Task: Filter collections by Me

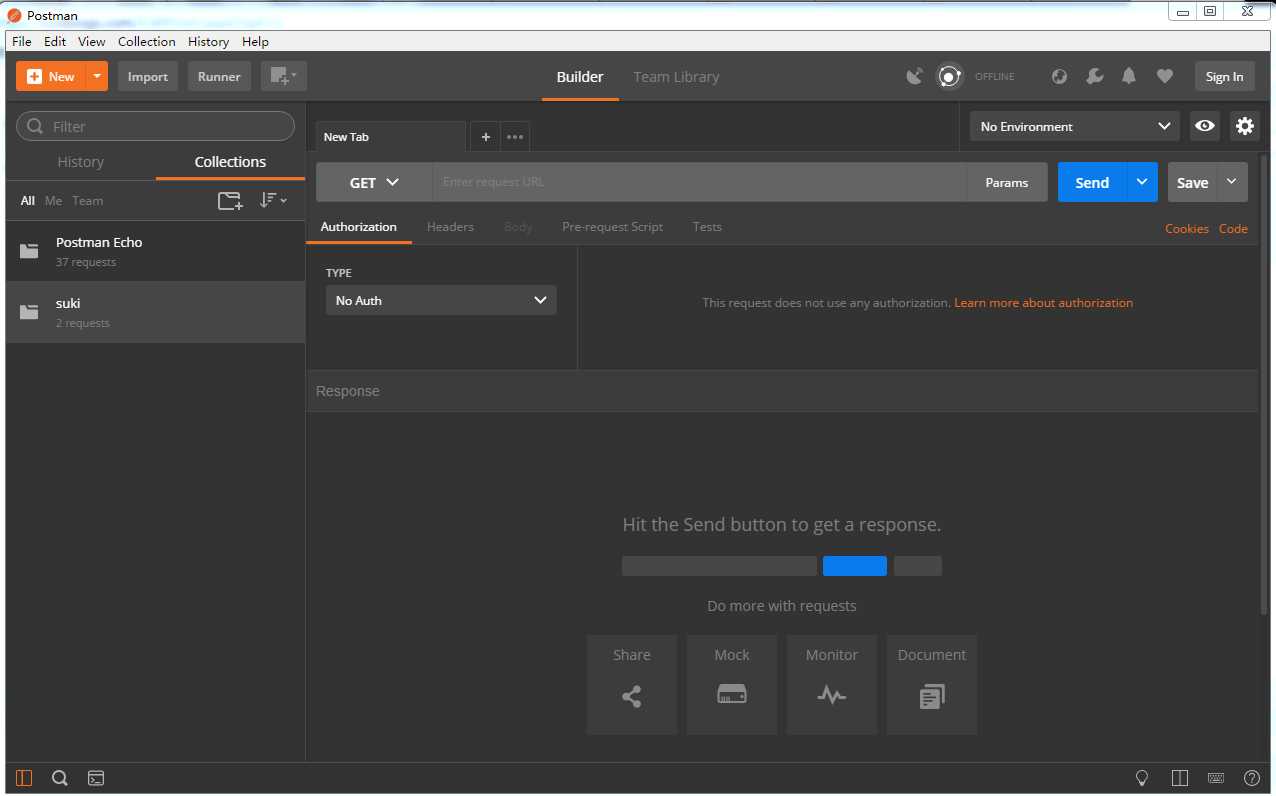Action: (x=54, y=201)
